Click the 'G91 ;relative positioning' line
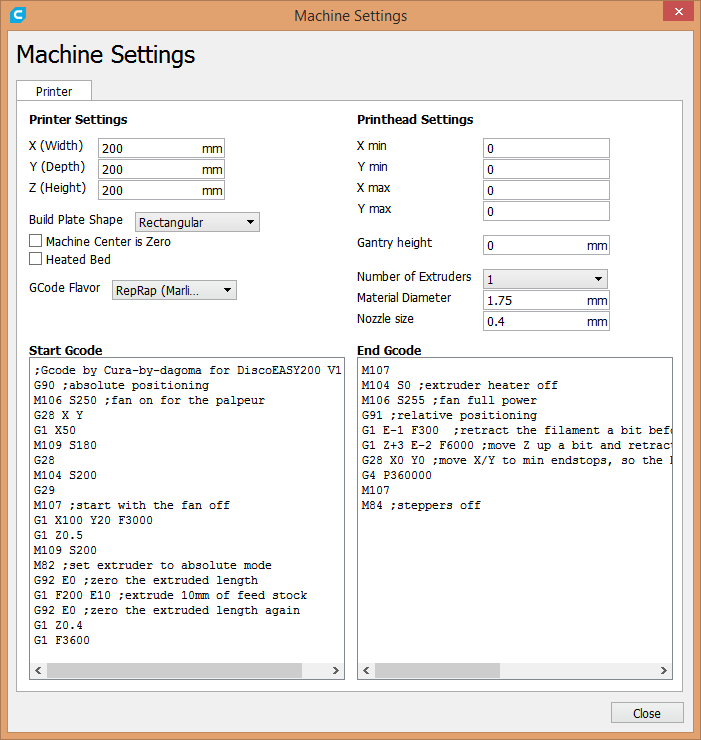The height and width of the screenshot is (740, 701). 449,415
